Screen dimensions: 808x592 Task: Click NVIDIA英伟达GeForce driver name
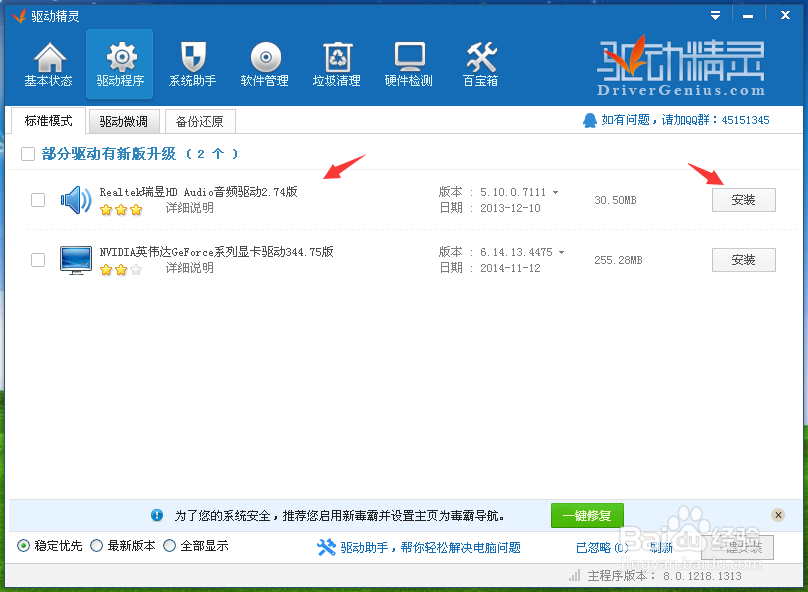[x=216, y=252]
